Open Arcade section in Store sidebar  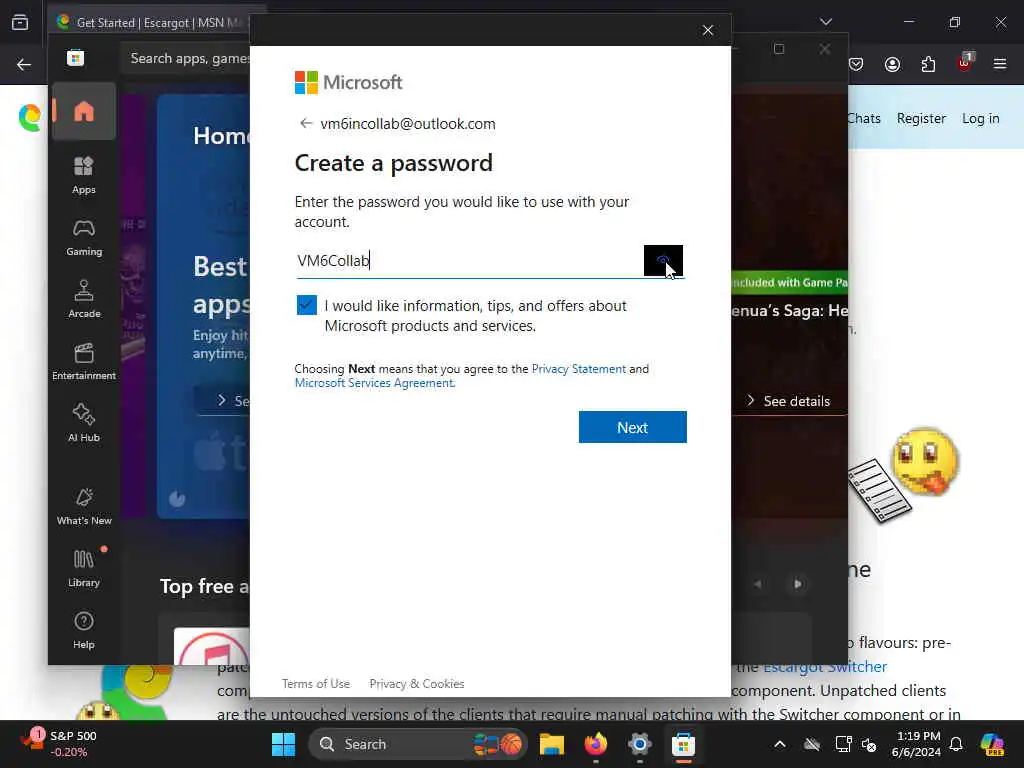click(x=84, y=299)
